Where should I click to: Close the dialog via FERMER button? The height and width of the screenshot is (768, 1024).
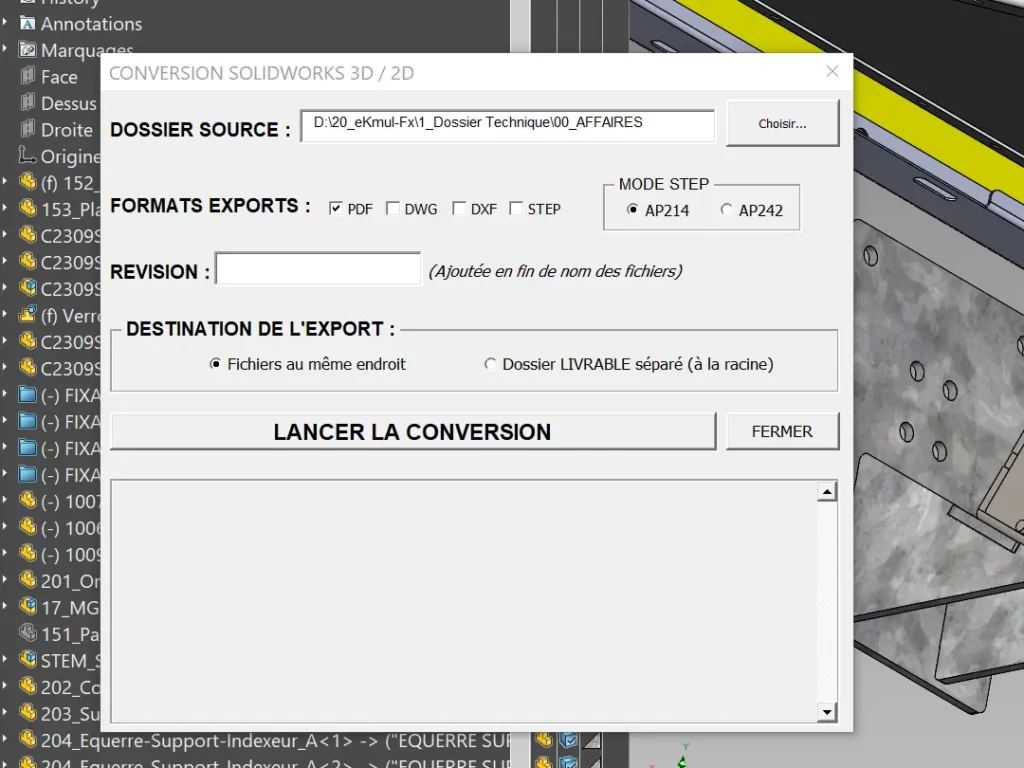(782, 431)
